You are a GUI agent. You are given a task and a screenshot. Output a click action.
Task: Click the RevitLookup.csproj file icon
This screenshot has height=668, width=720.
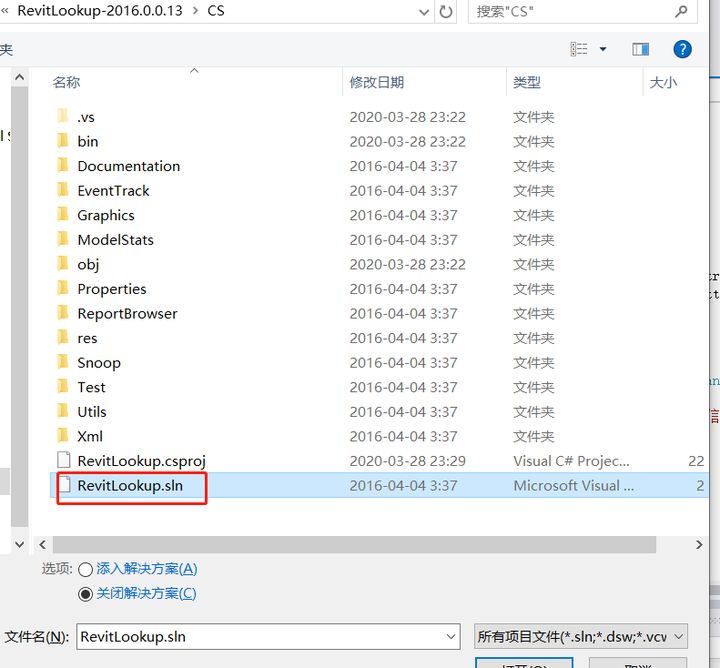(x=64, y=460)
